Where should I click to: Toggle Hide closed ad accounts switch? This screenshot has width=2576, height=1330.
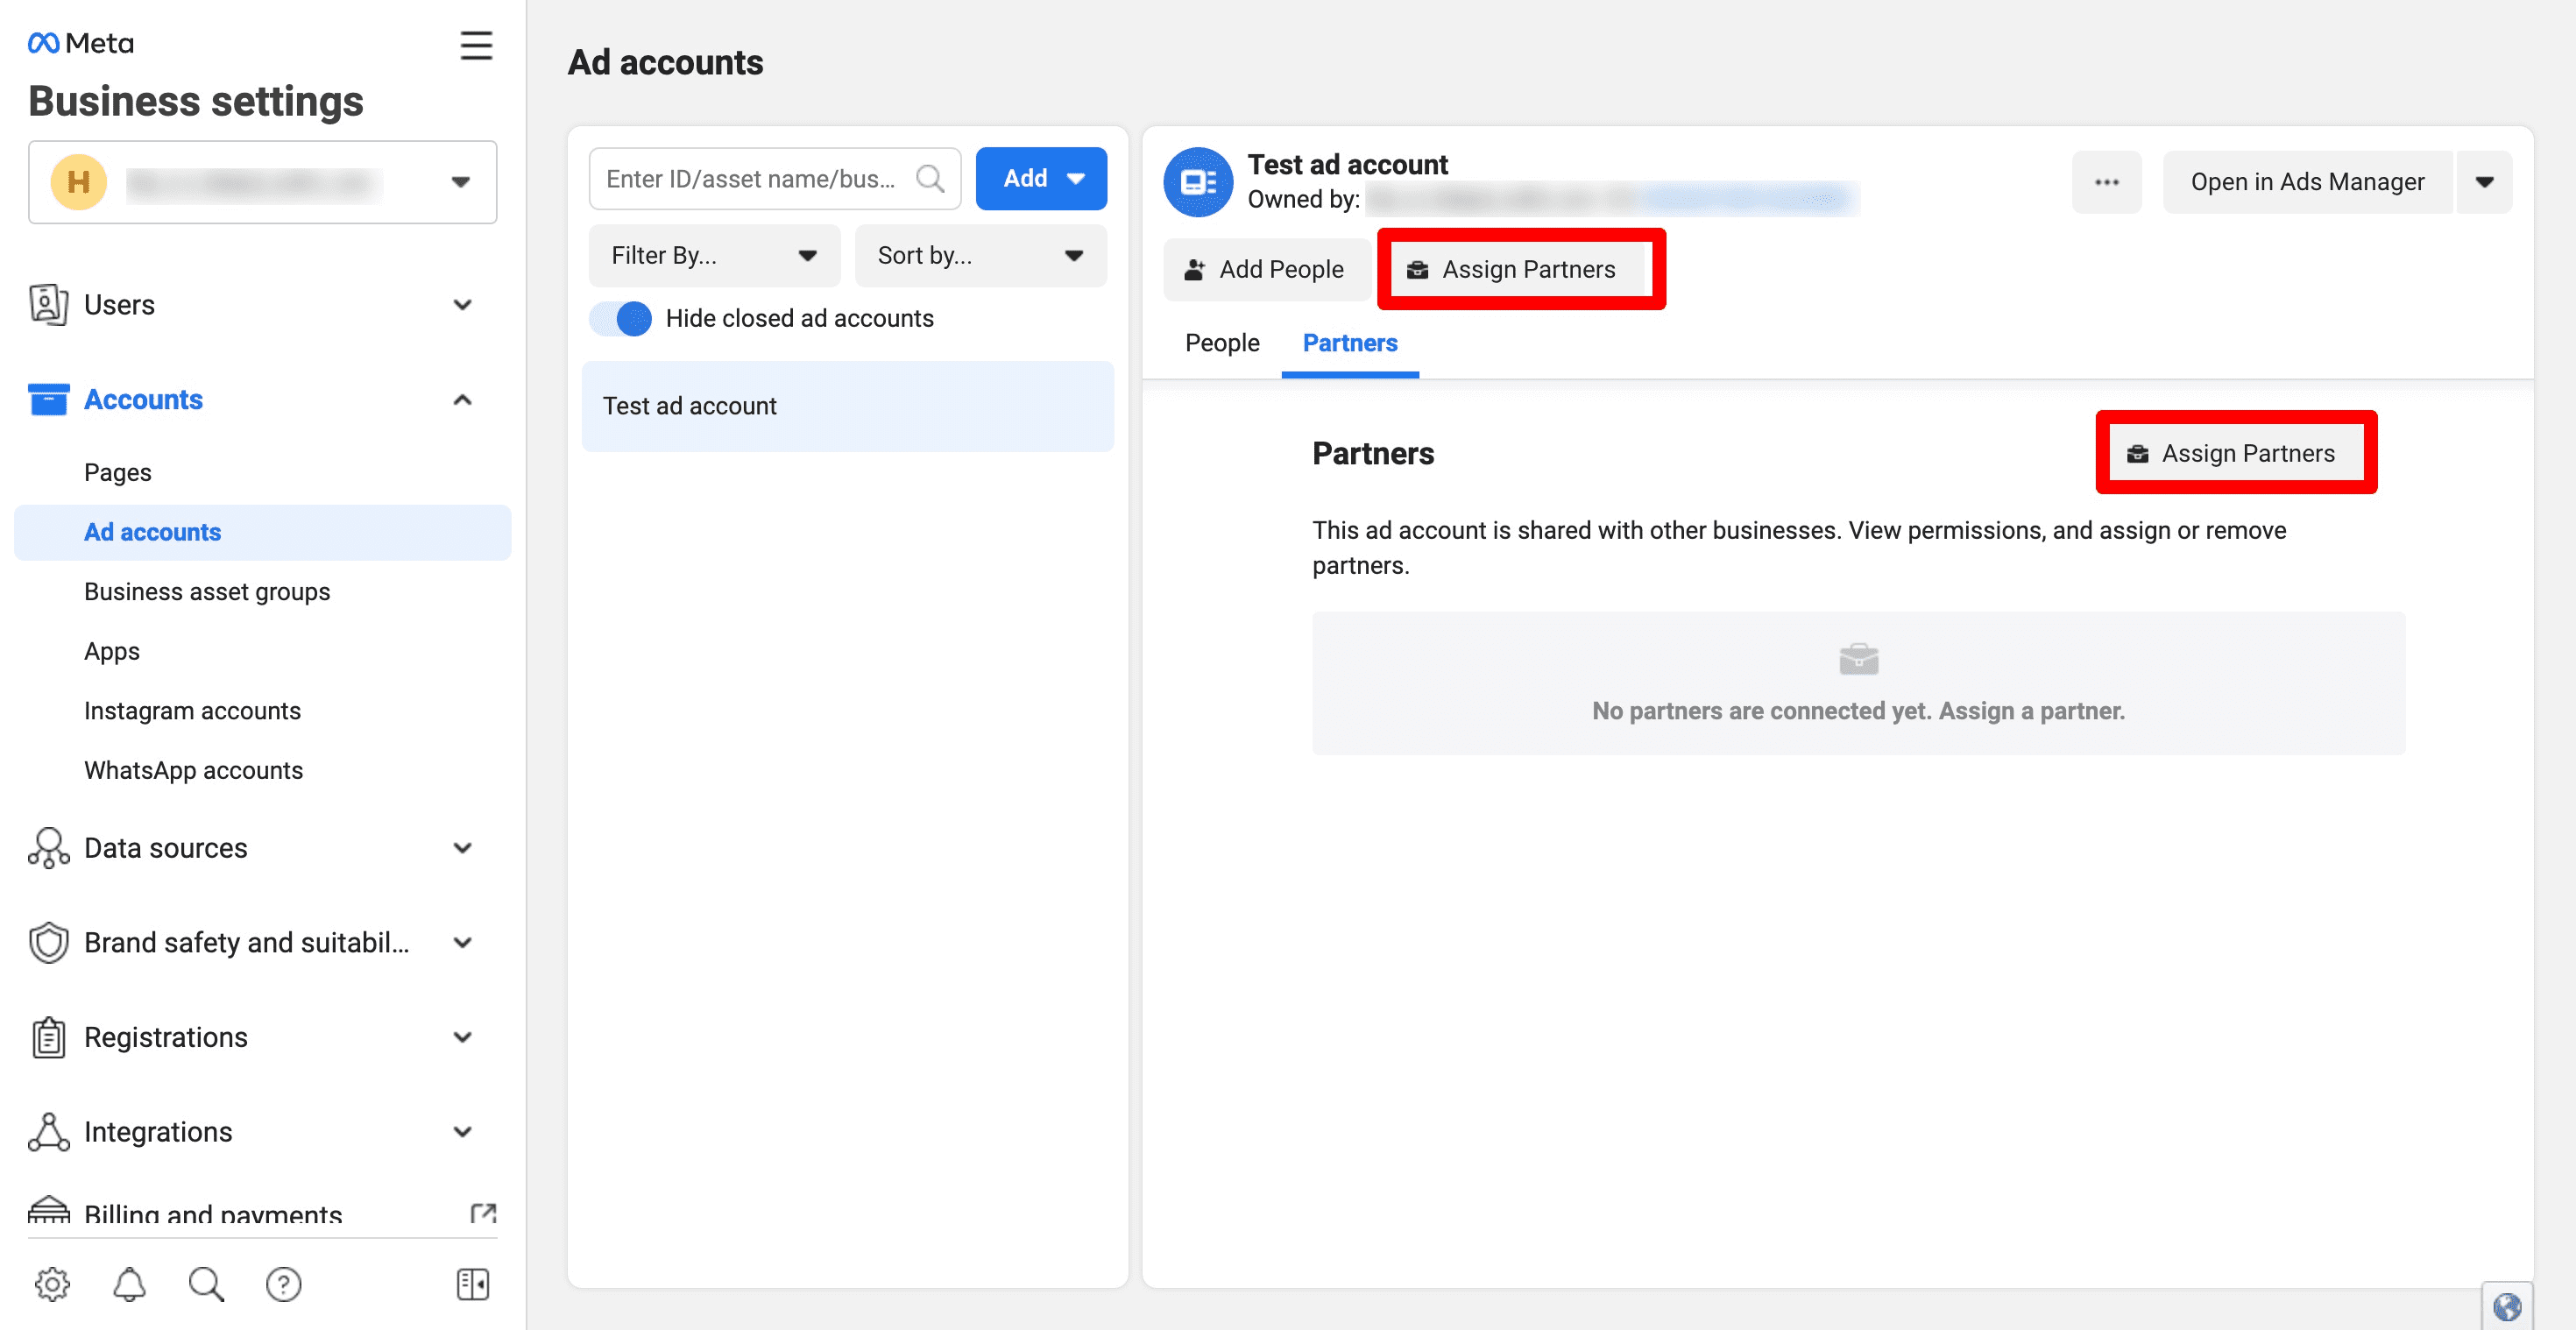click(621, 318)
